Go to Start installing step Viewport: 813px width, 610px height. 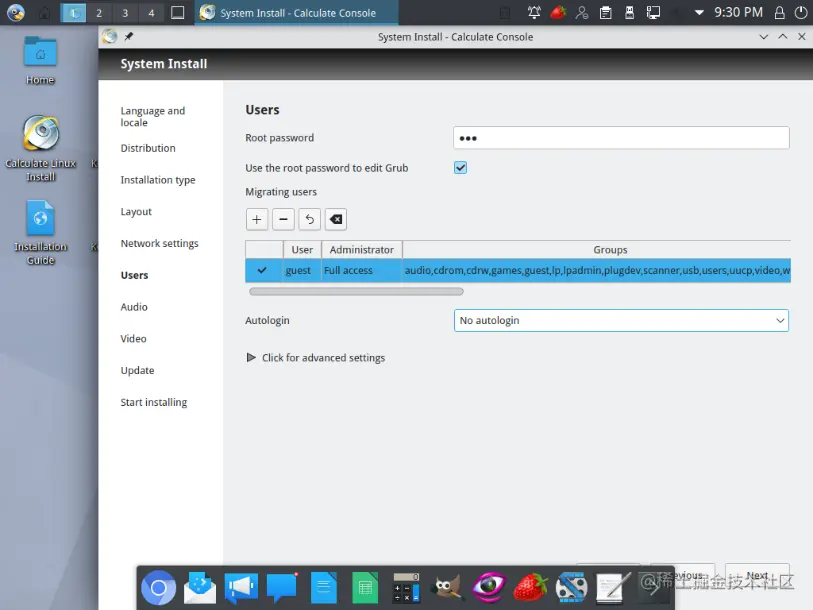click(x=154, y=402)
